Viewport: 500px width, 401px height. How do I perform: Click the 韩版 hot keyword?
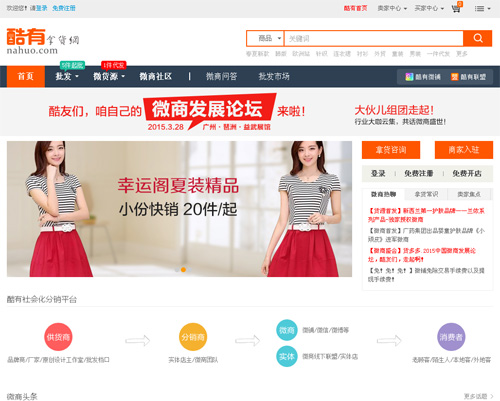coord(281,54)
